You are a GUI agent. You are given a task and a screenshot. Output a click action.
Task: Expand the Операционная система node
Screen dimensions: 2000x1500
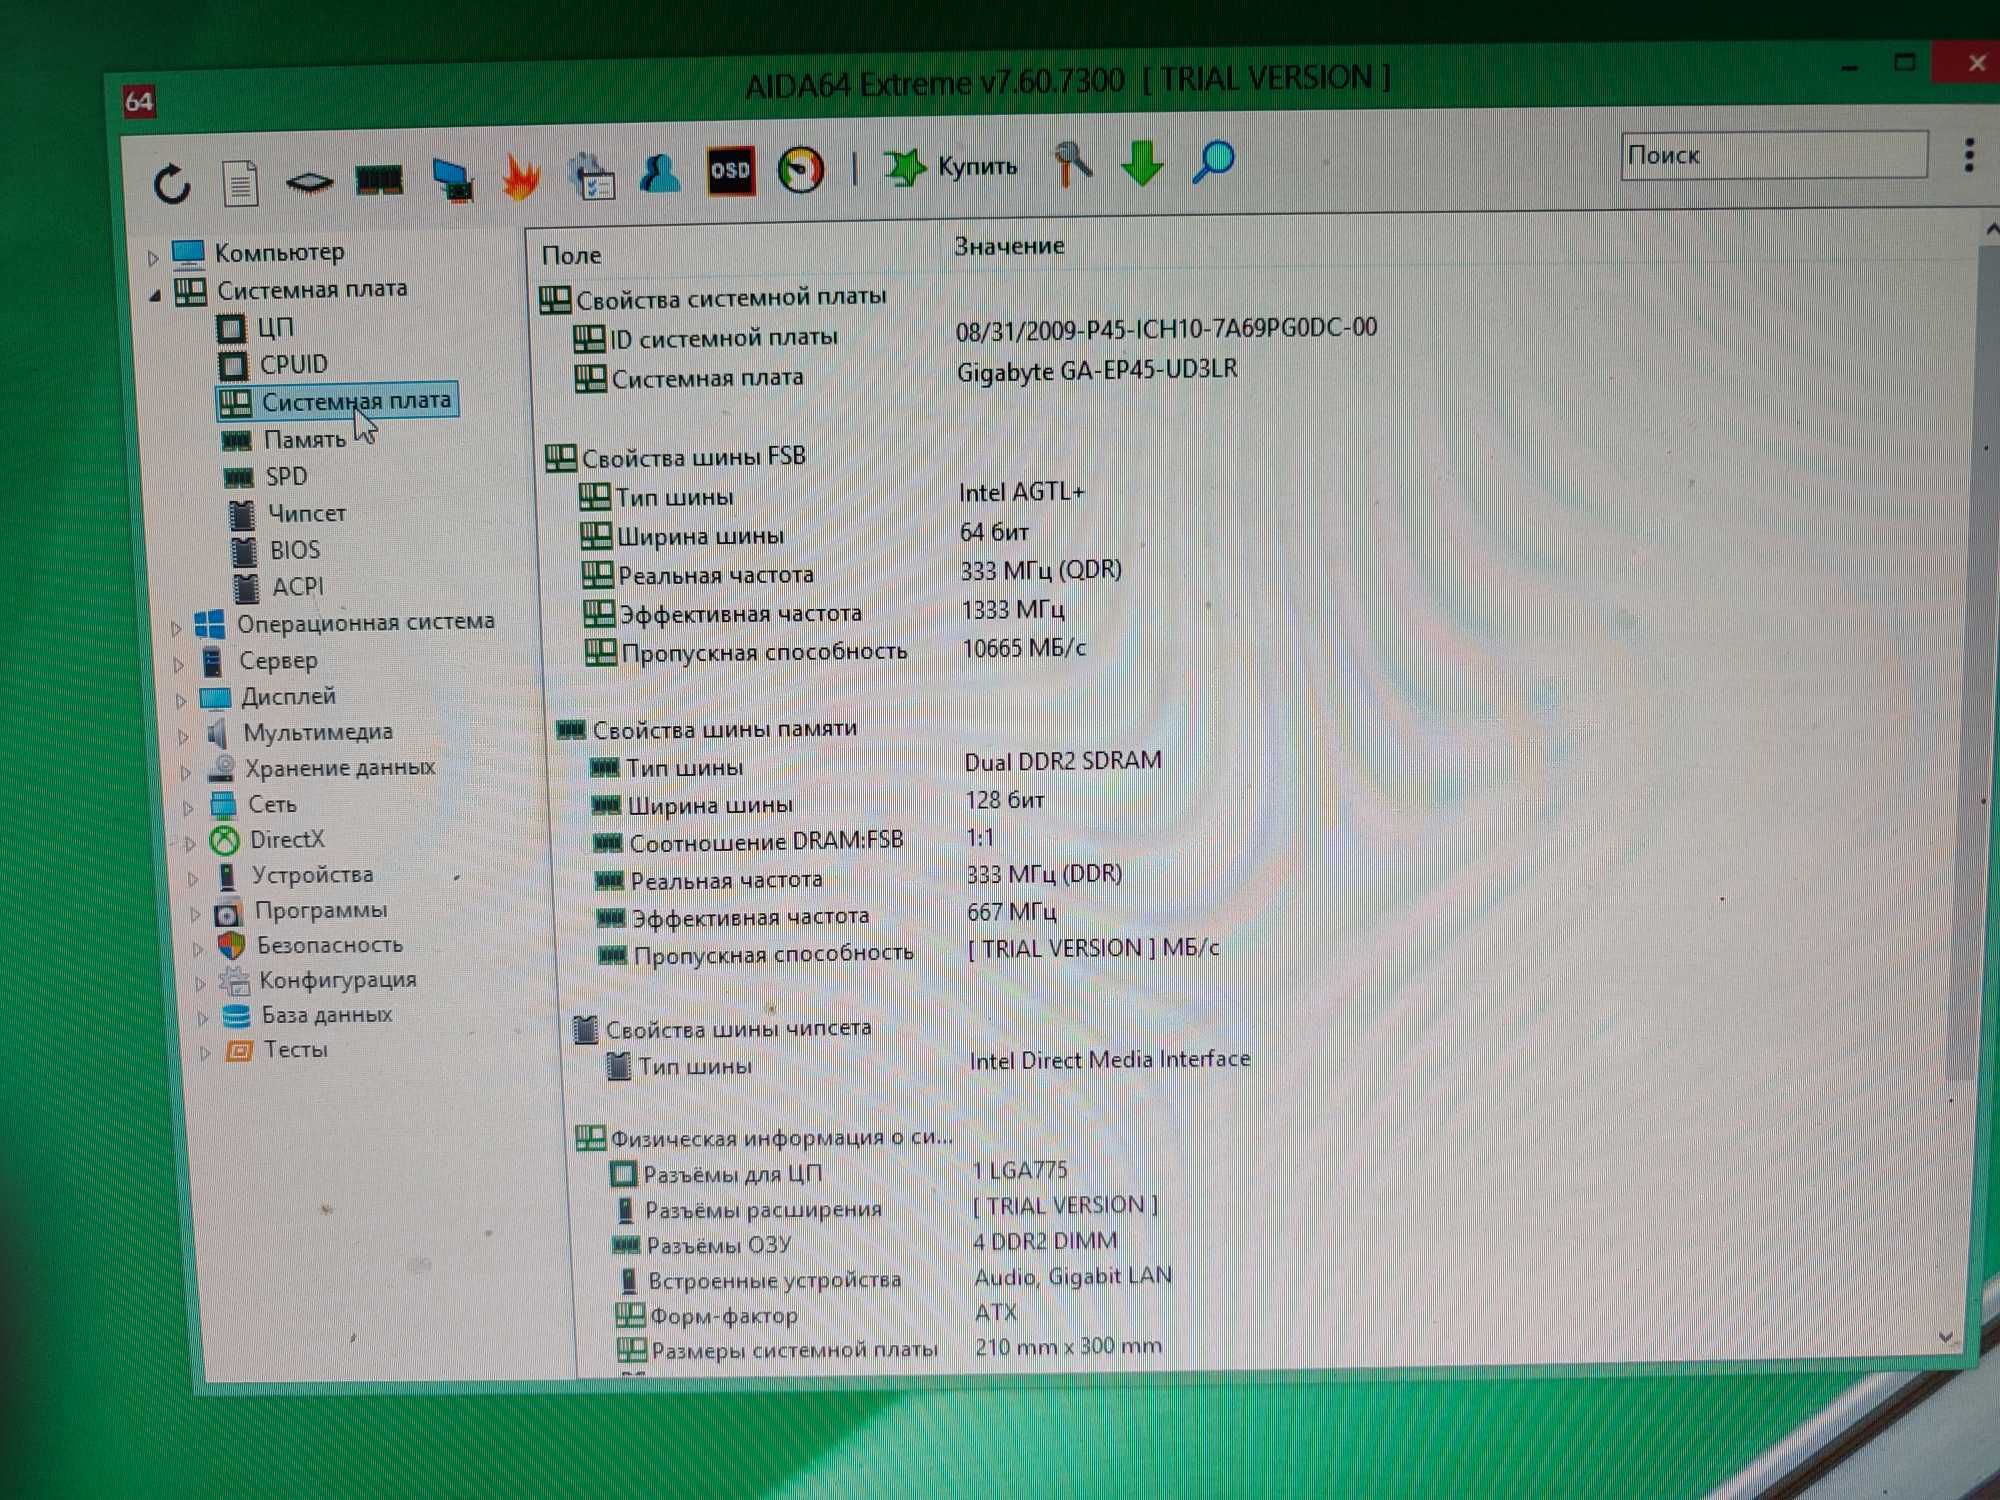pyautogui.click(x=176, y=629)
